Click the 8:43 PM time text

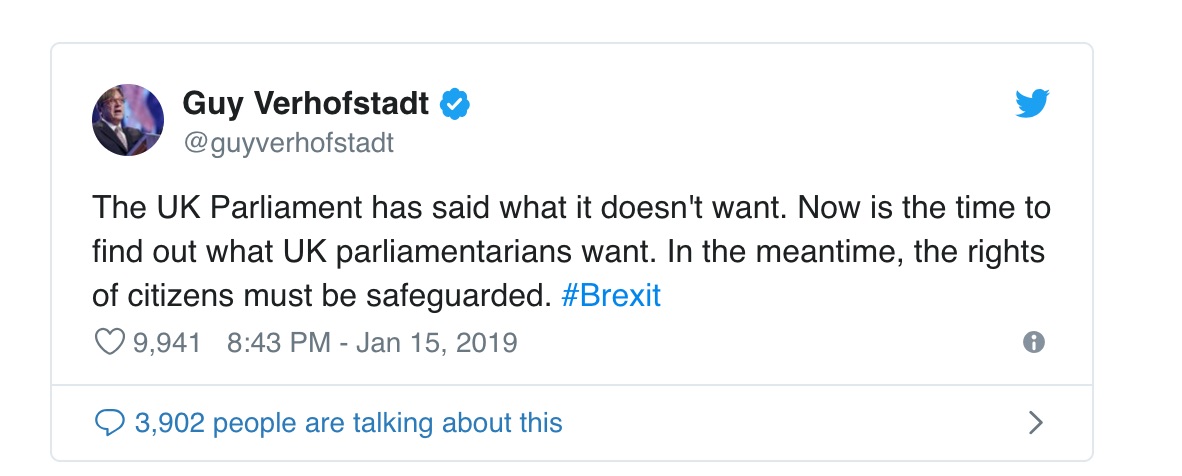click(x=278, y=344)
